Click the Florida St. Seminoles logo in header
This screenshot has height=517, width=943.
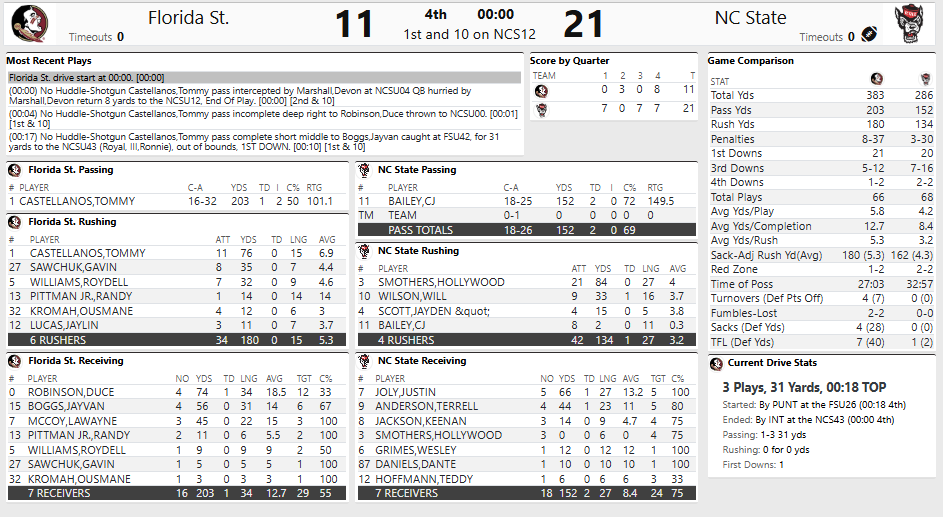pos(25,24)
